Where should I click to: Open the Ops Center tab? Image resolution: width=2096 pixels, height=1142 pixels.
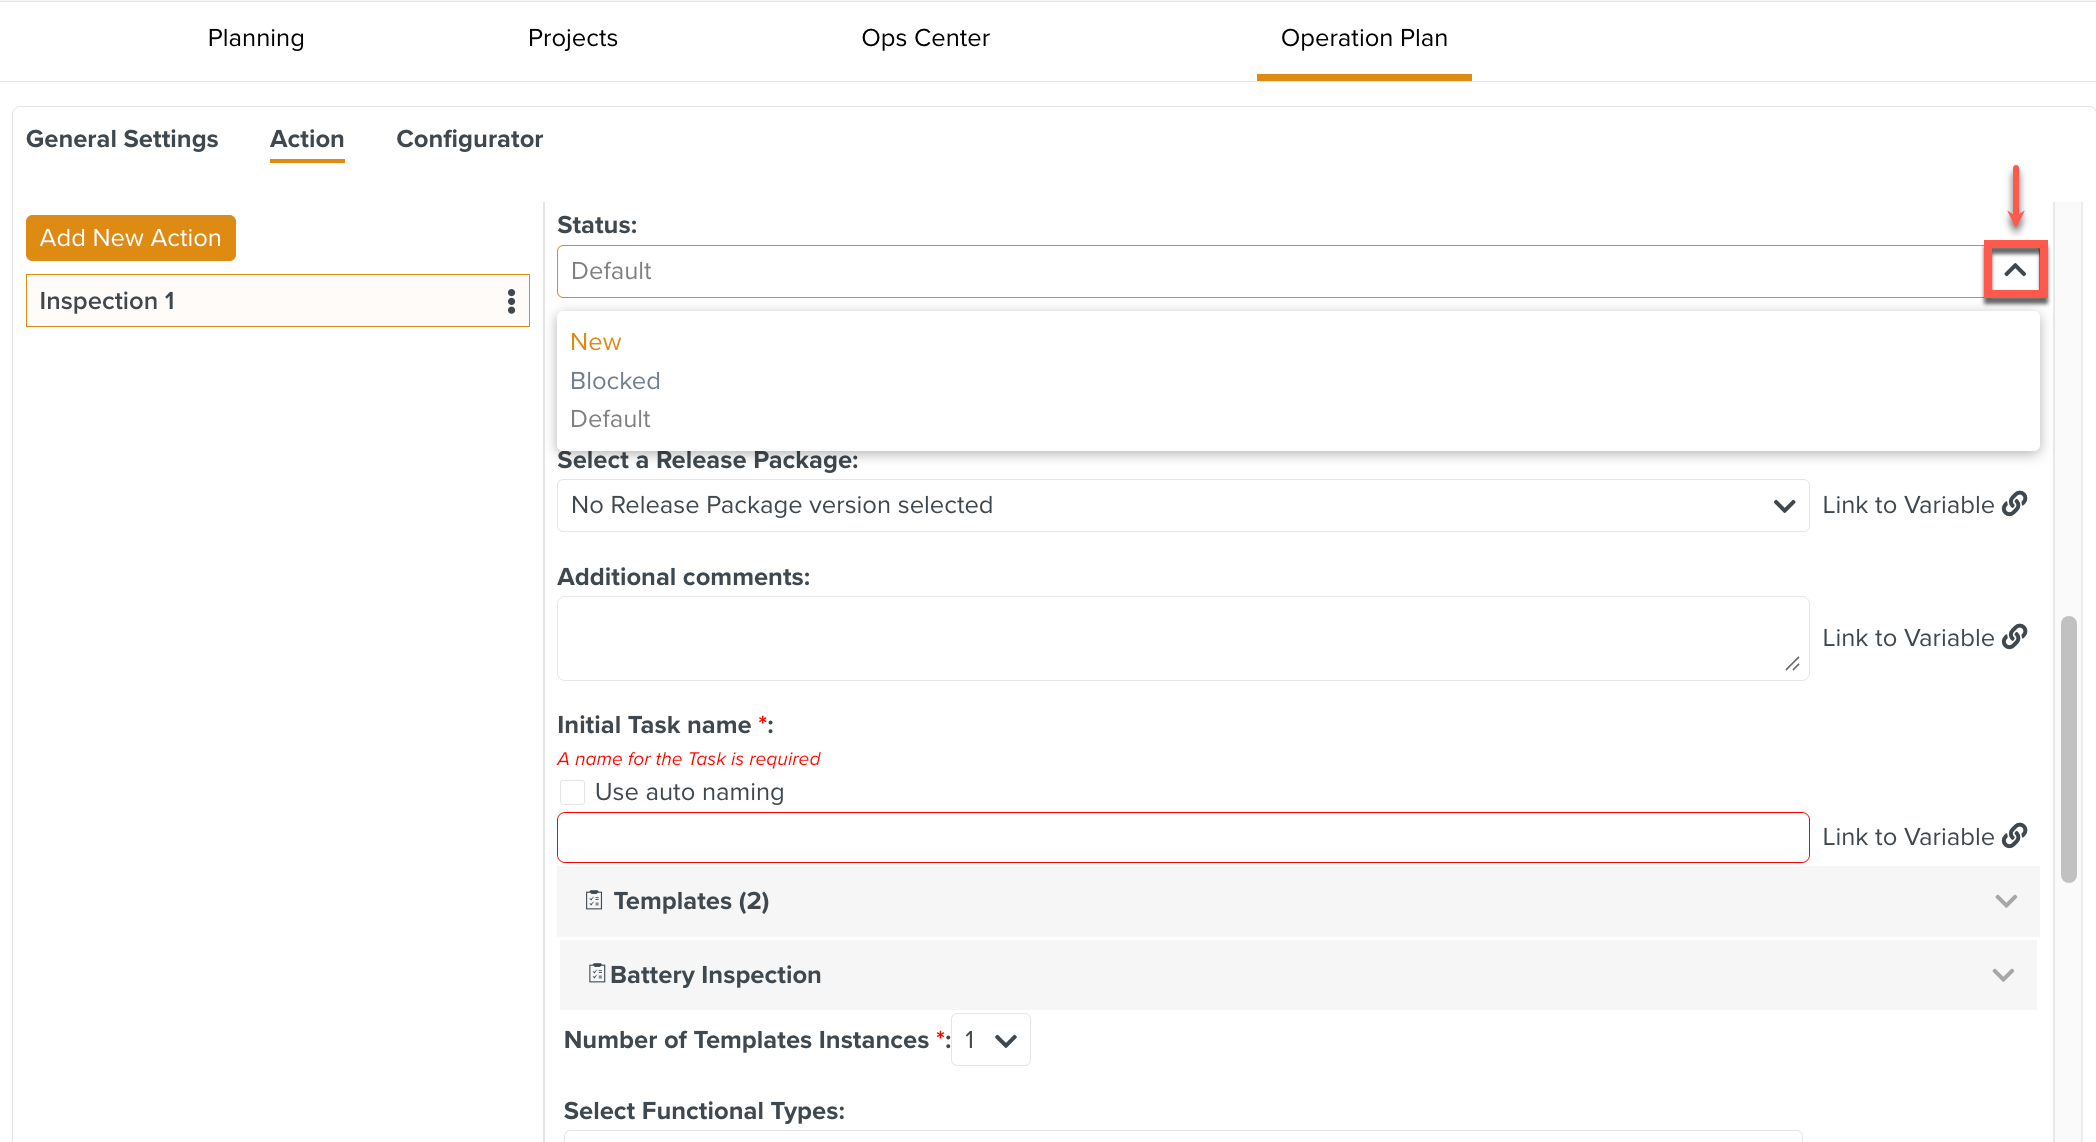(x=925, y=38)
